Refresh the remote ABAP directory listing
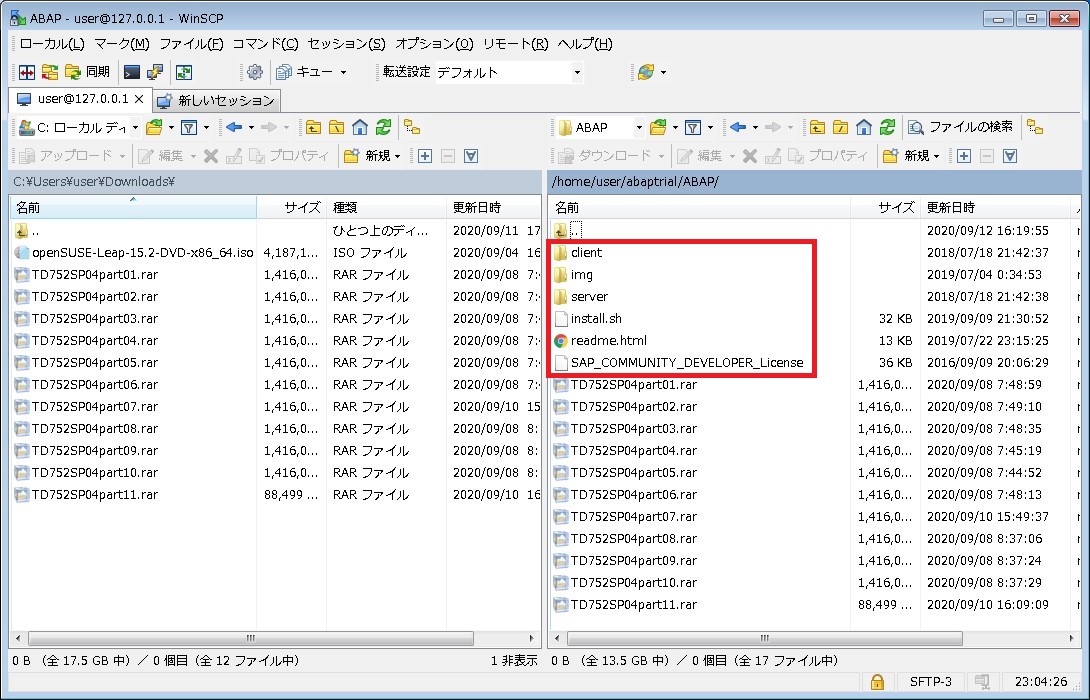The height and width of the screenshot is (700, 1090). coord(887,127)
